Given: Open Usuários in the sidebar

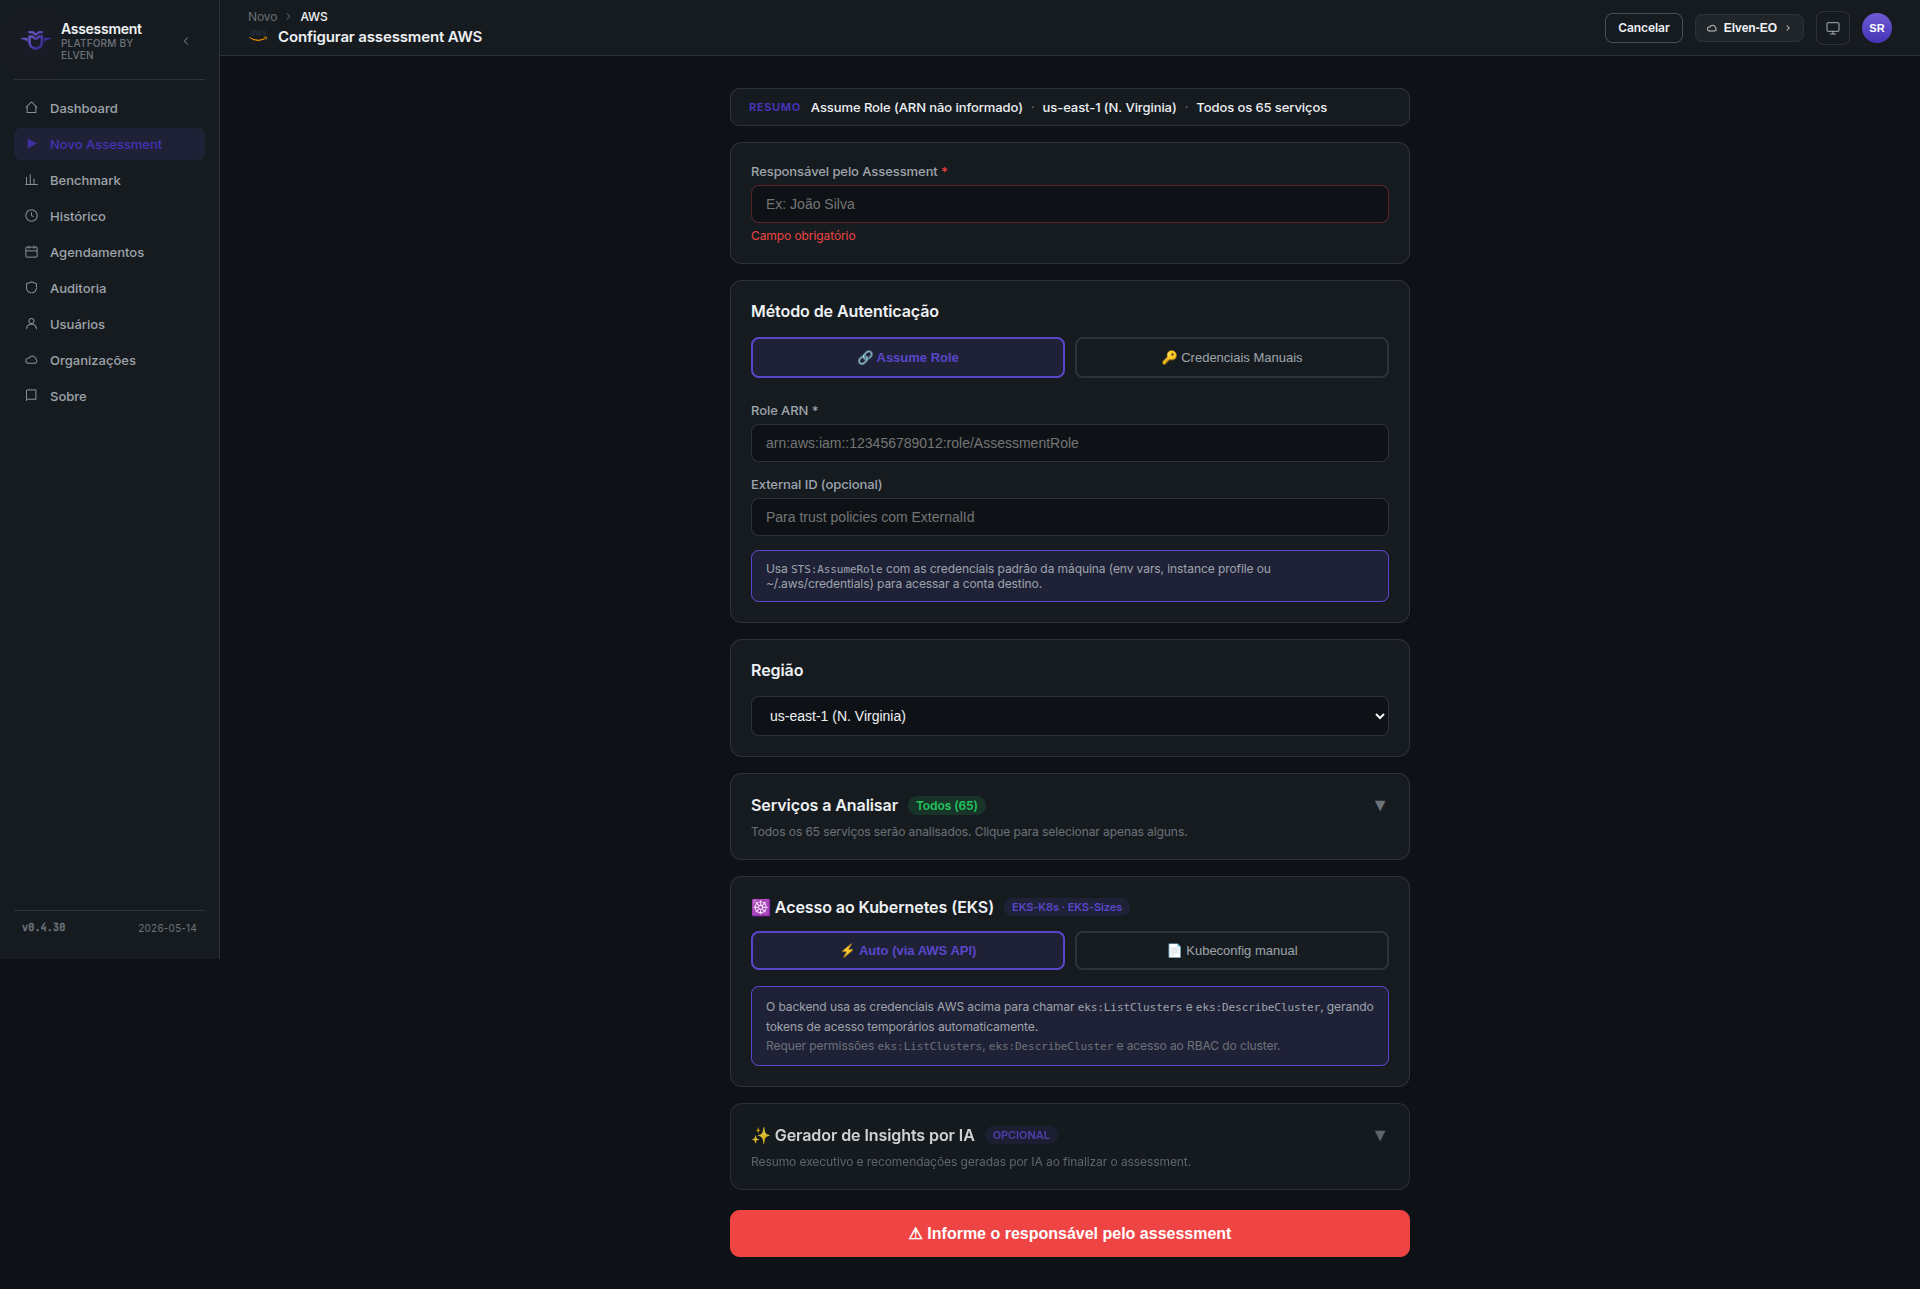Looking at the screenshot, I should (109, 324).
